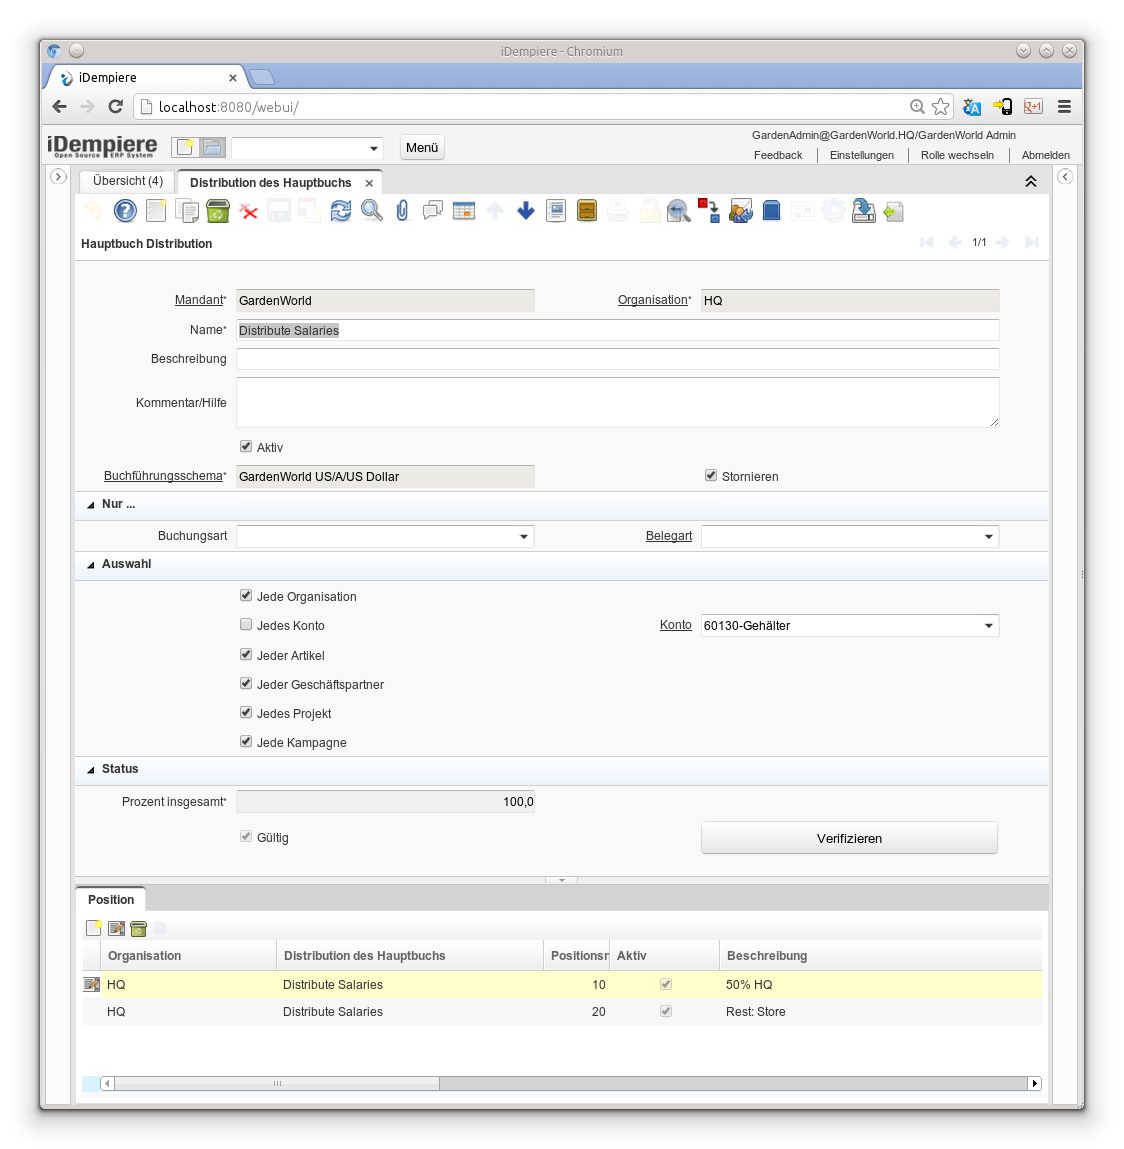Print the record with the printer icon
Viewport: 1124px width, 1149px height.
pyautogui.click(x=618, y=211)
